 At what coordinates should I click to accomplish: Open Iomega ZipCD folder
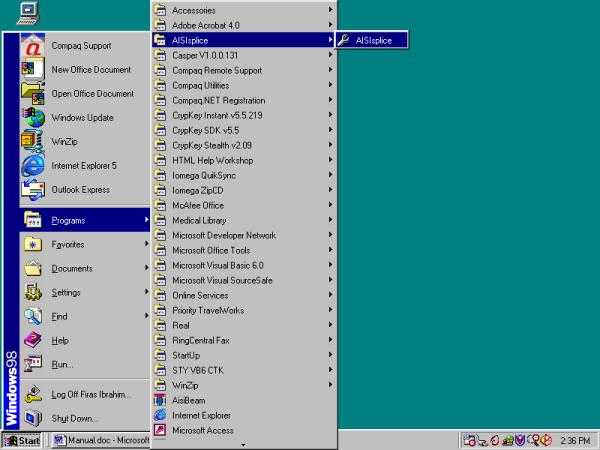pos(244,190)
